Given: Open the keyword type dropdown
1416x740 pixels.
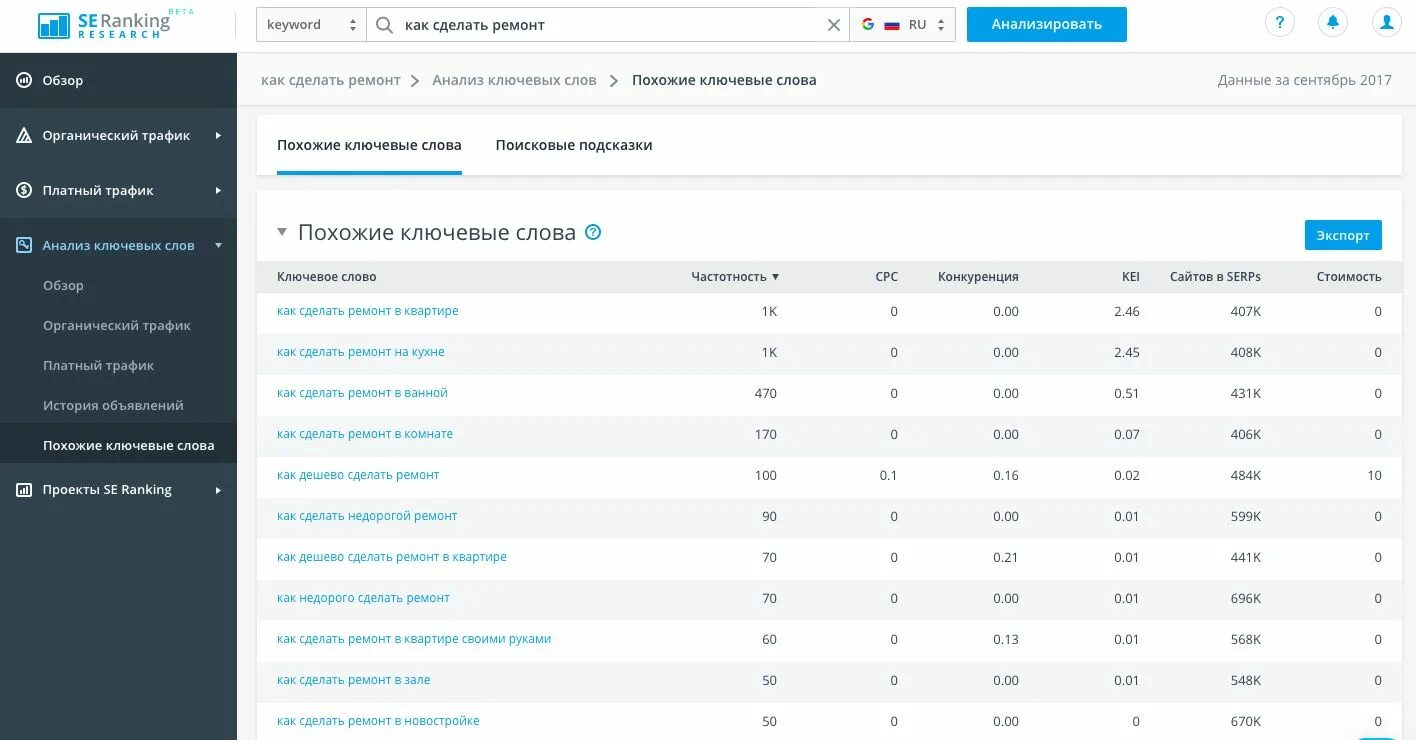Looking at the screenshot, I should 311,25.
